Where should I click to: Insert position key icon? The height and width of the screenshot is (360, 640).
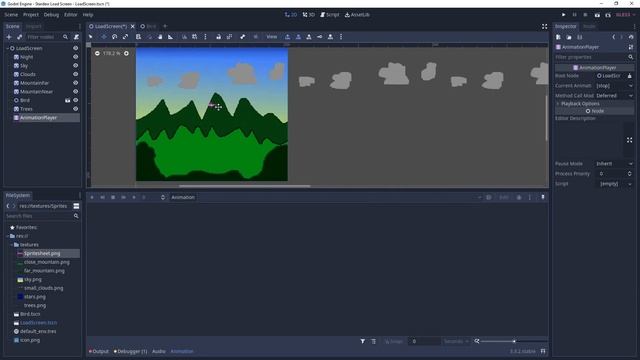click(287, 37)
